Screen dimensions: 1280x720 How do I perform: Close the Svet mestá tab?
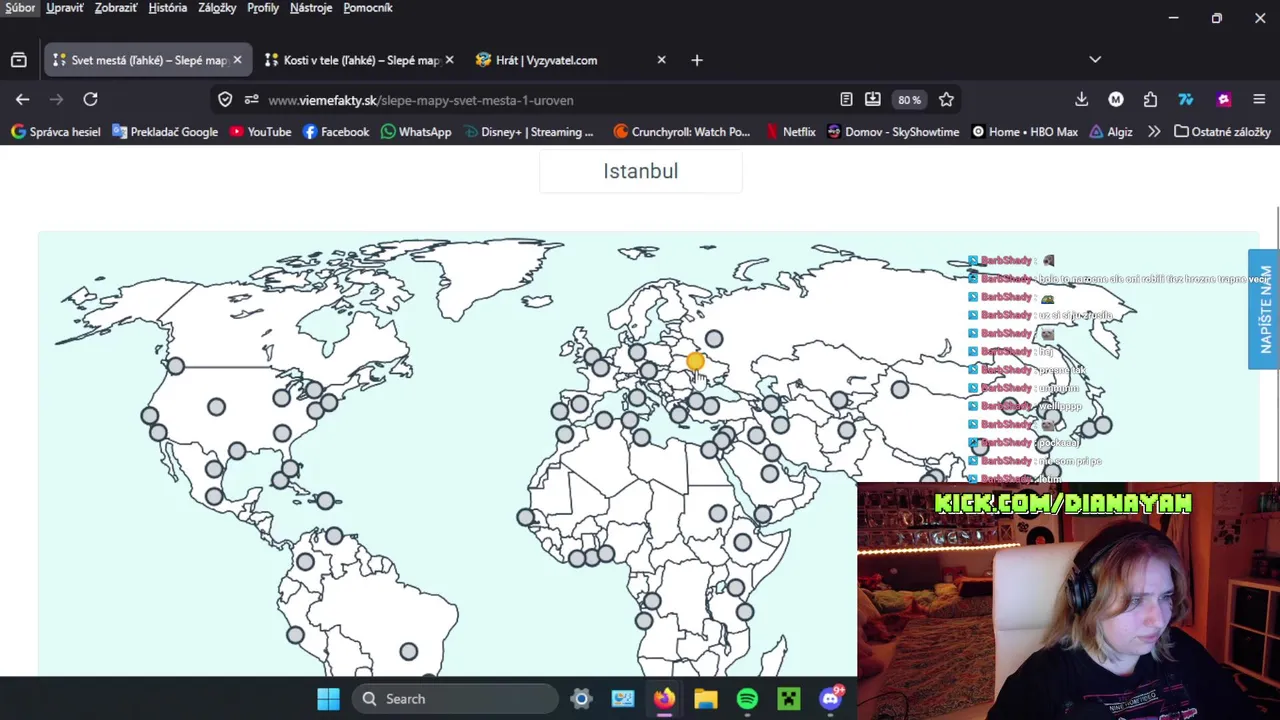(x=237, y=60)
